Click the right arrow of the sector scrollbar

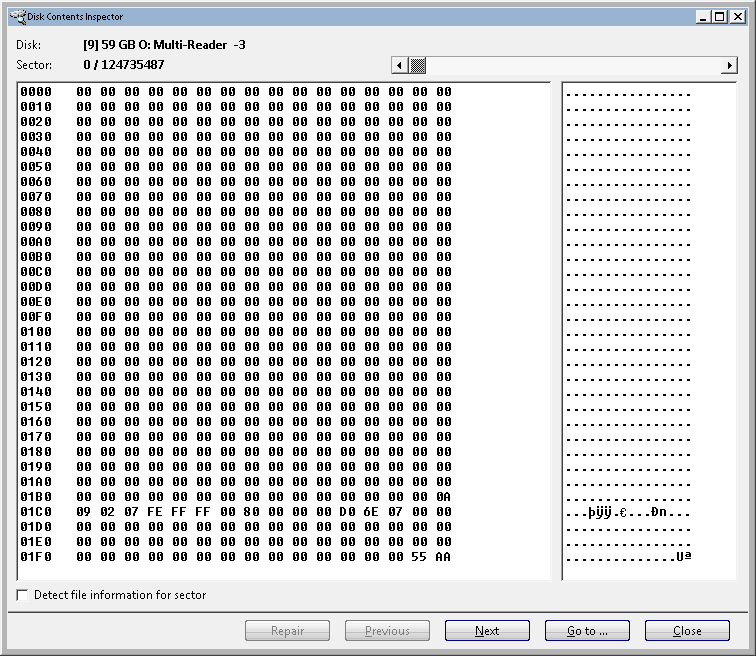[x=729, y=65]
